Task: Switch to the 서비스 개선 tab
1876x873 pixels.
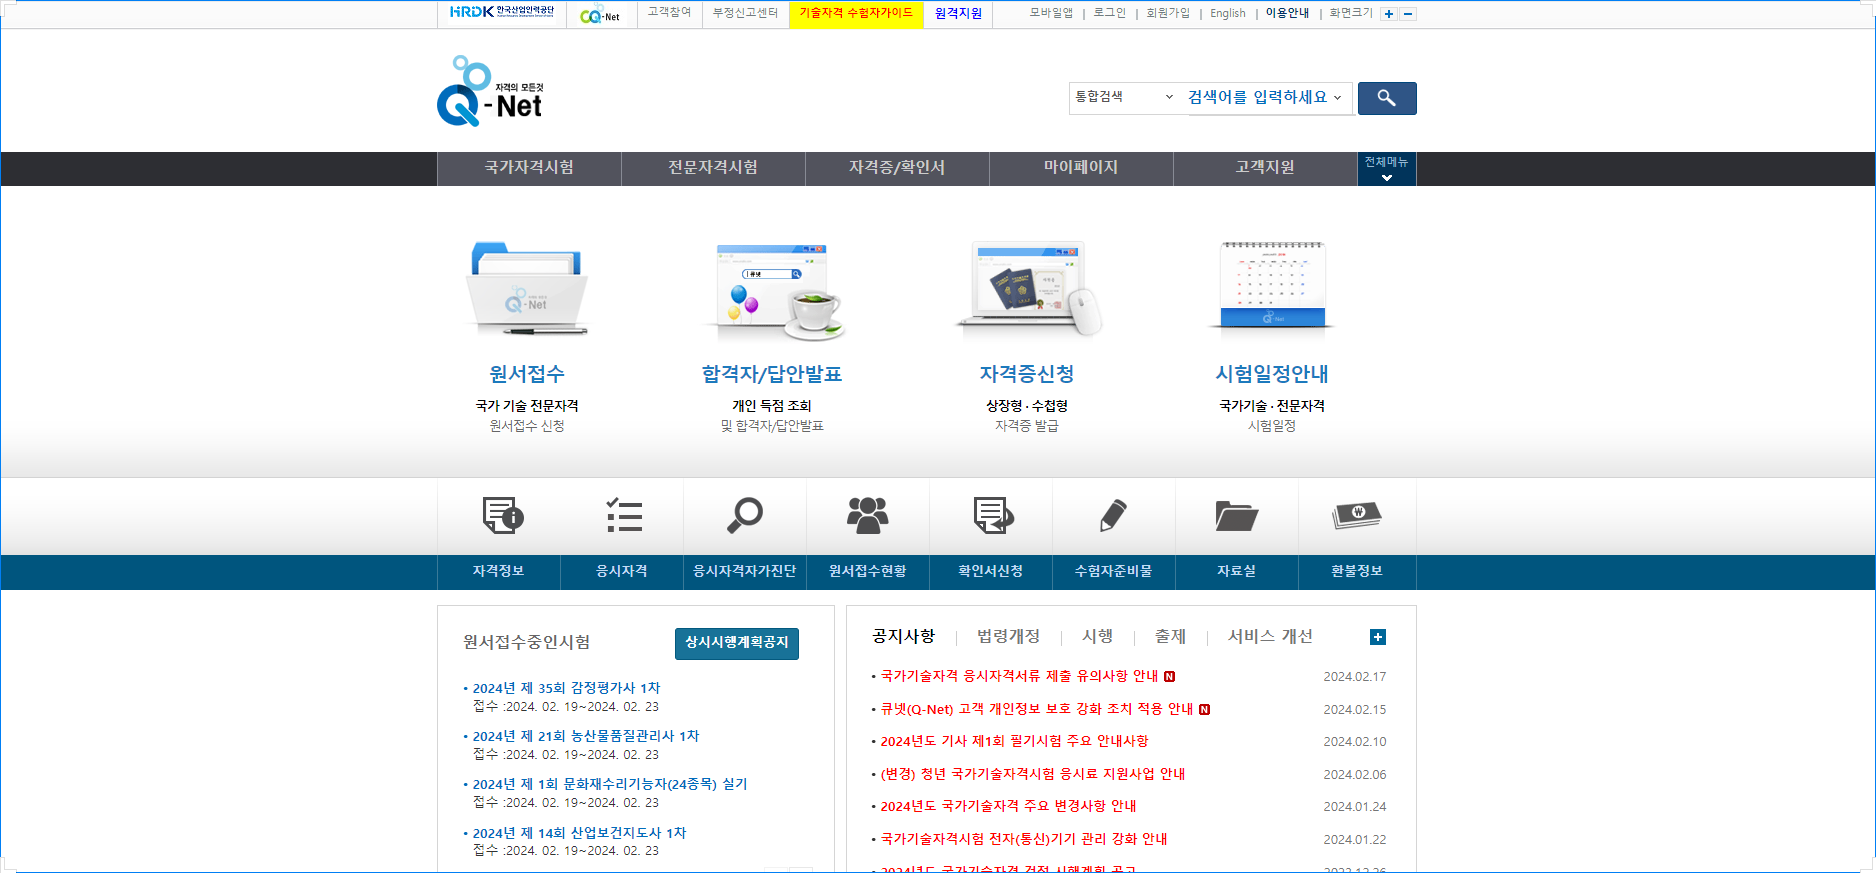Action: point(1270,636)
